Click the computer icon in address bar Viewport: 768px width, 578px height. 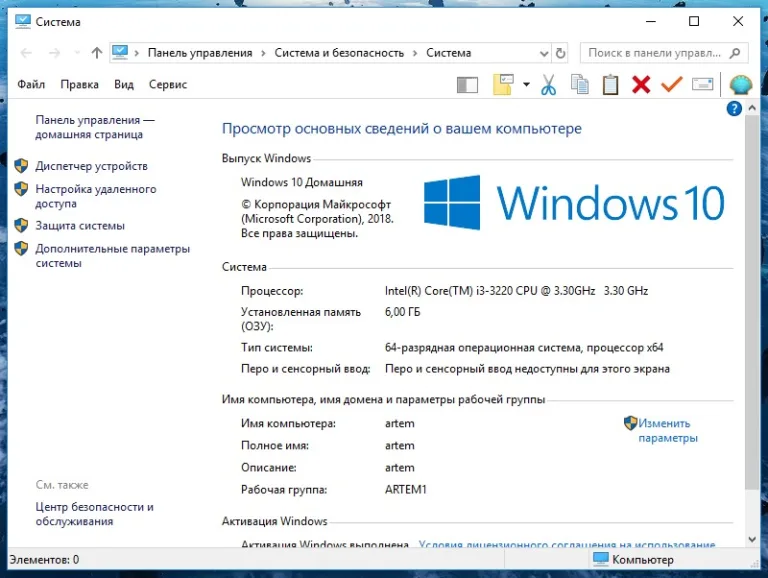pyautogui.click(x=120, y=52)
